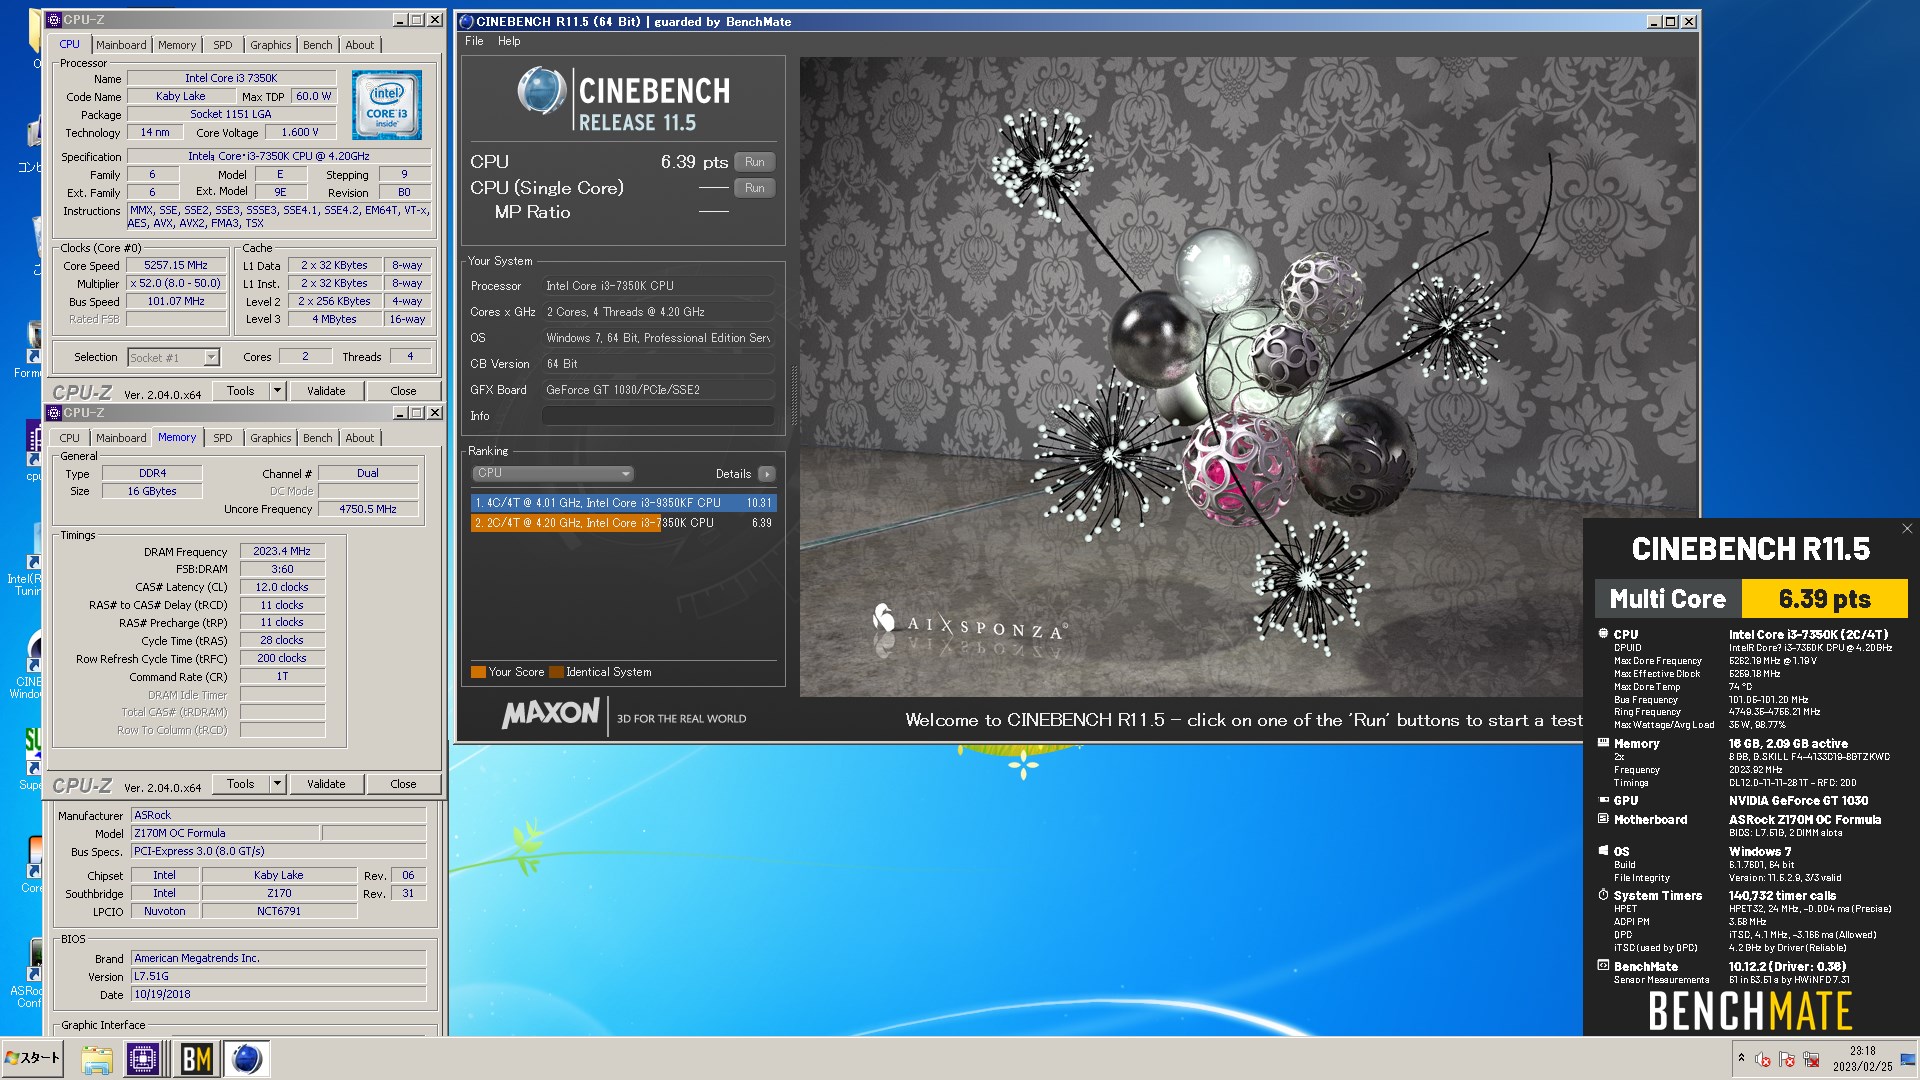
Task: Open the Ranking CPU category dropdown in Cinebench
Action: point(553,474)
